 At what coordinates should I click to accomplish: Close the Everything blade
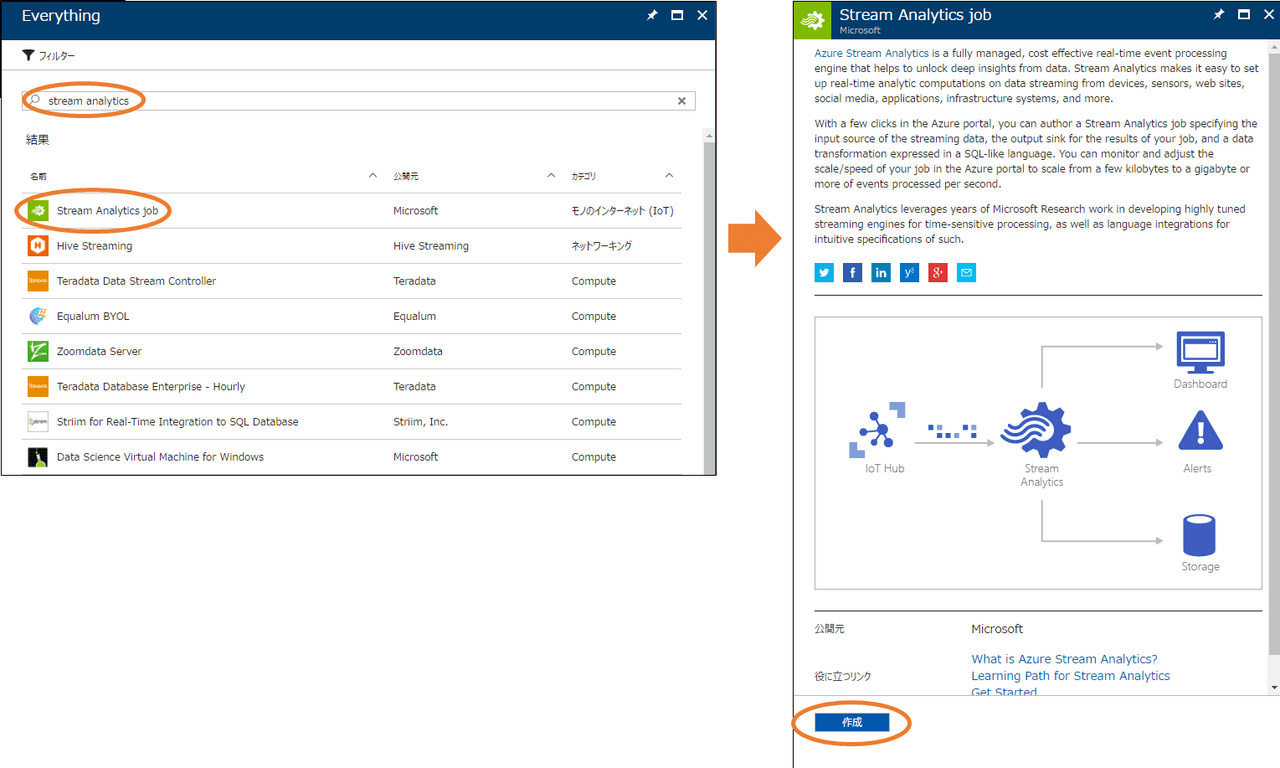pos(702,16)
